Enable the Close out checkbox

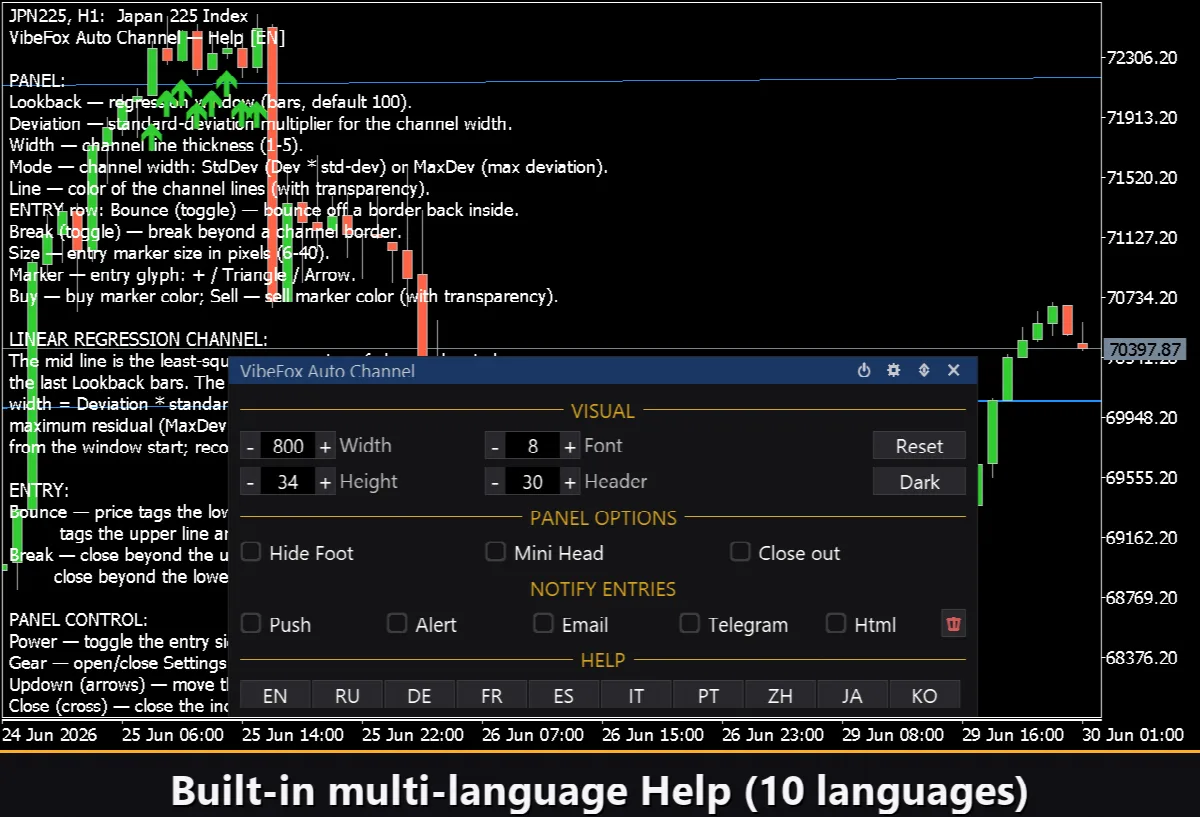pyautogui.click(x=740, y=552)
